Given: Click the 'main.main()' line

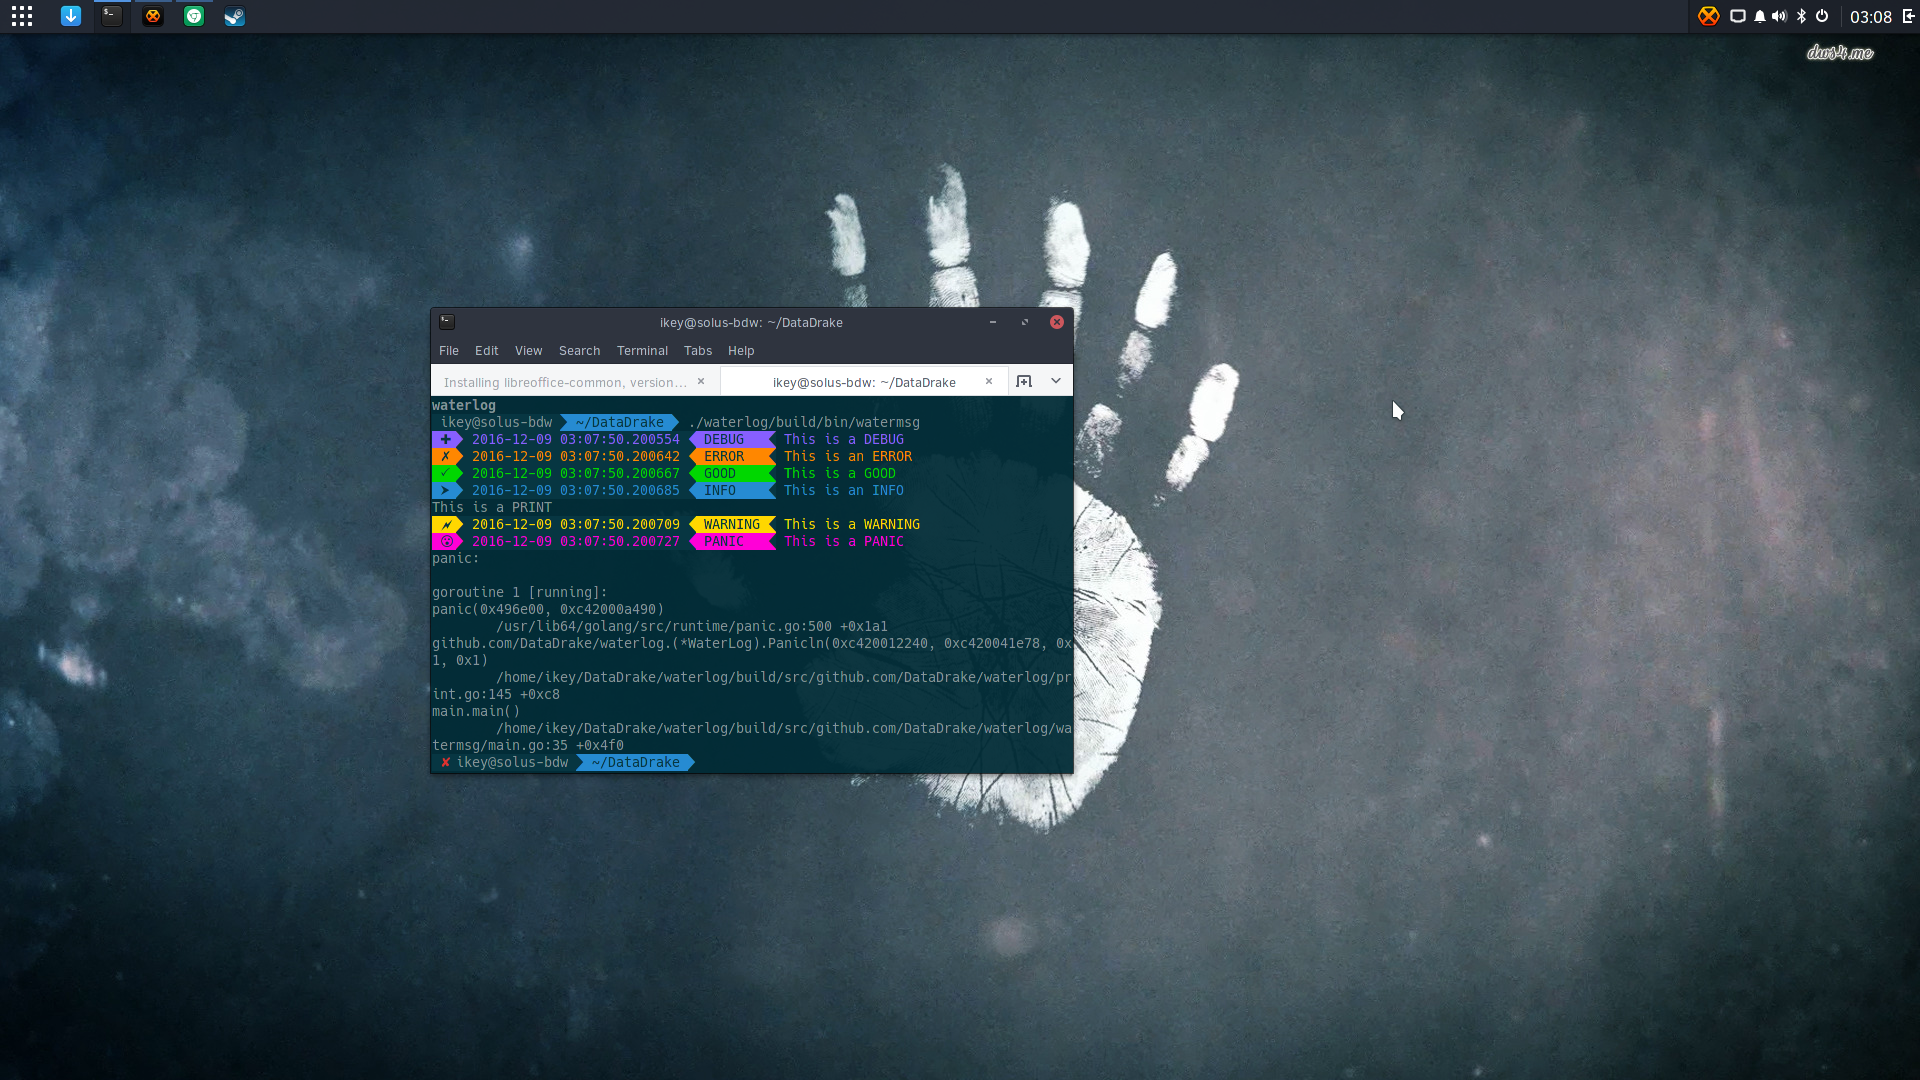Looking at the screenshot, I should point(476,711).
